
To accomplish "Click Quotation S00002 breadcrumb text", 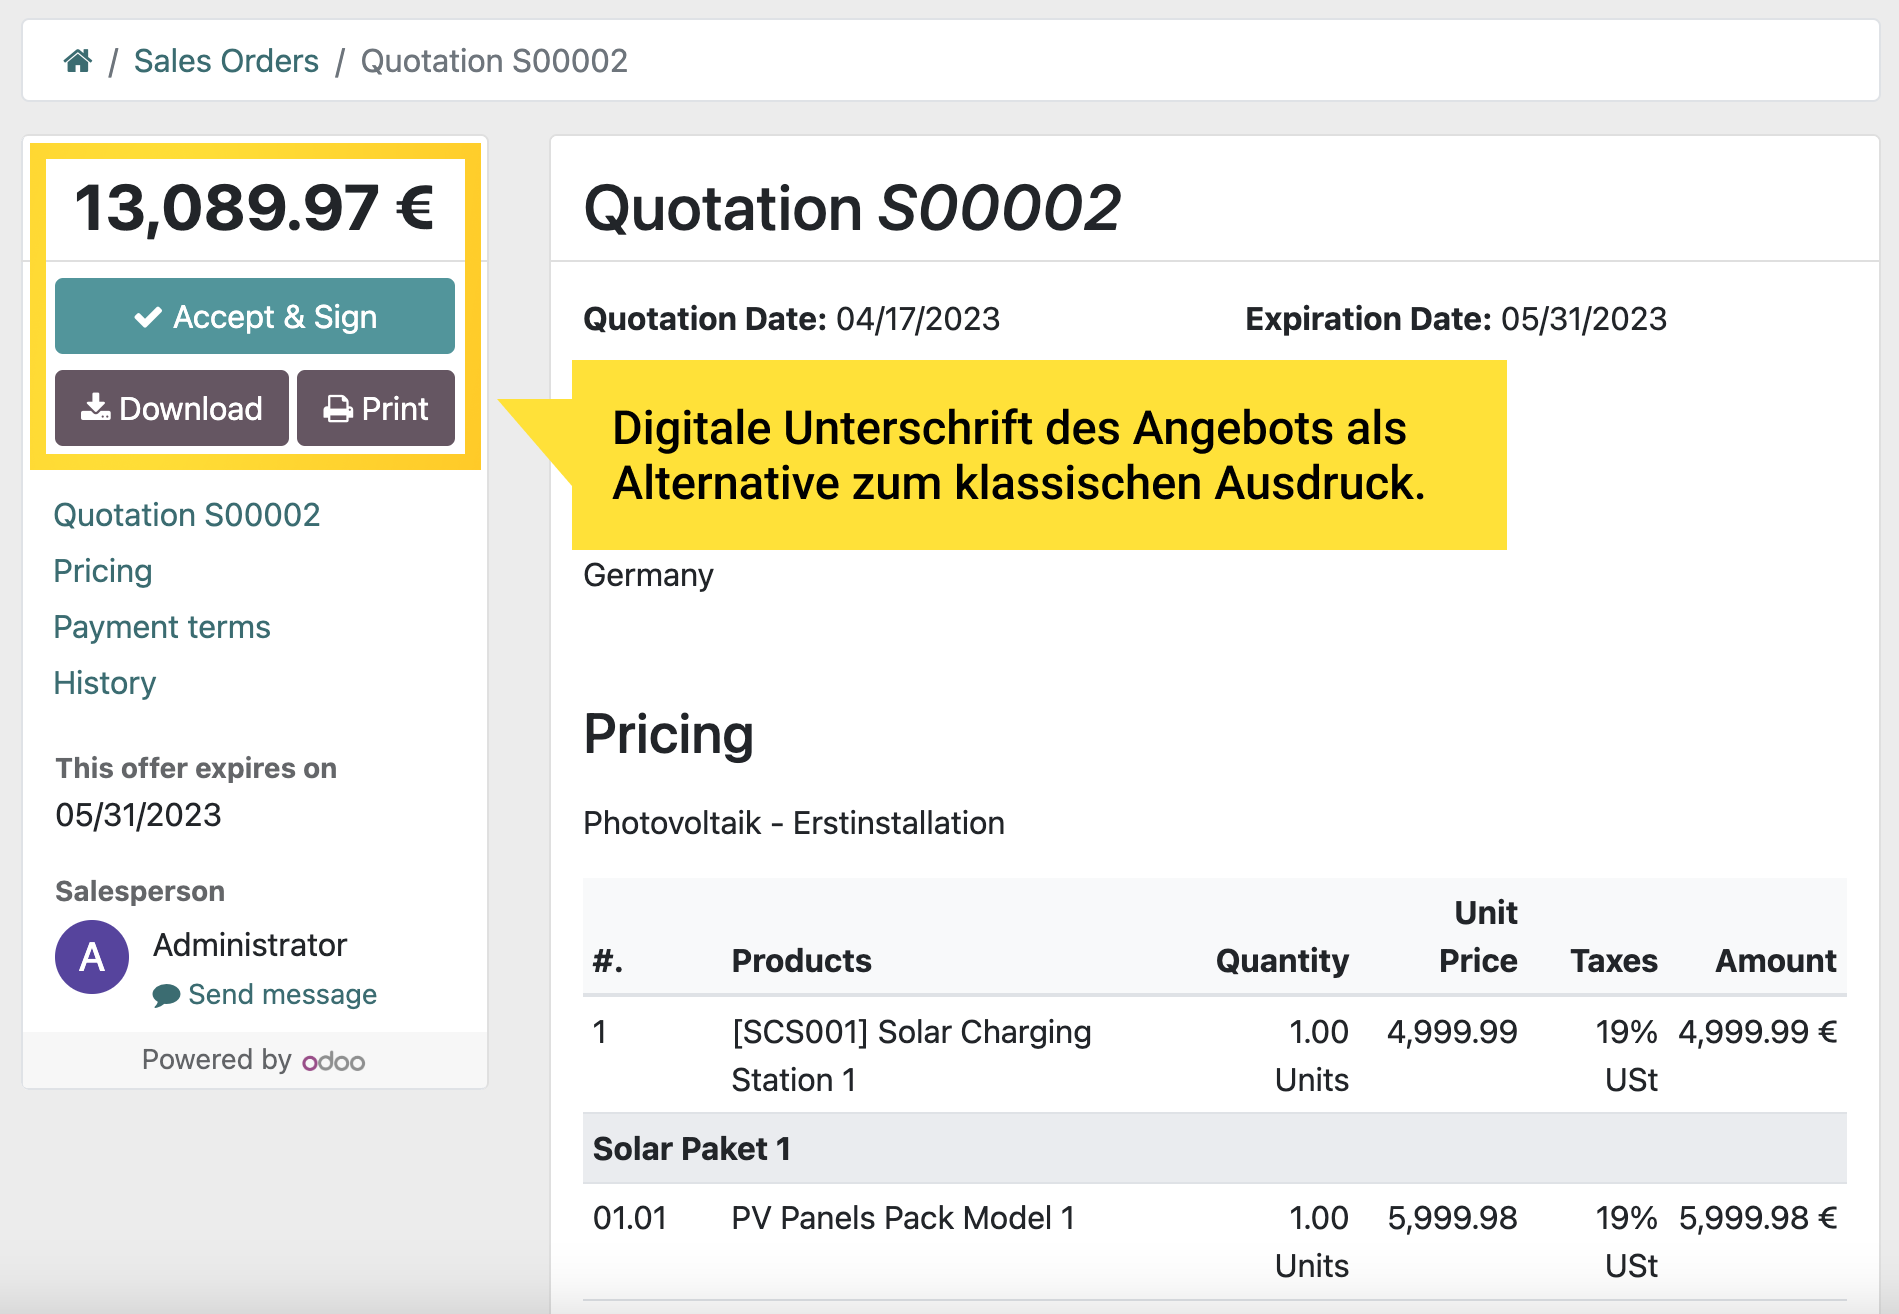I will point(494,61).
